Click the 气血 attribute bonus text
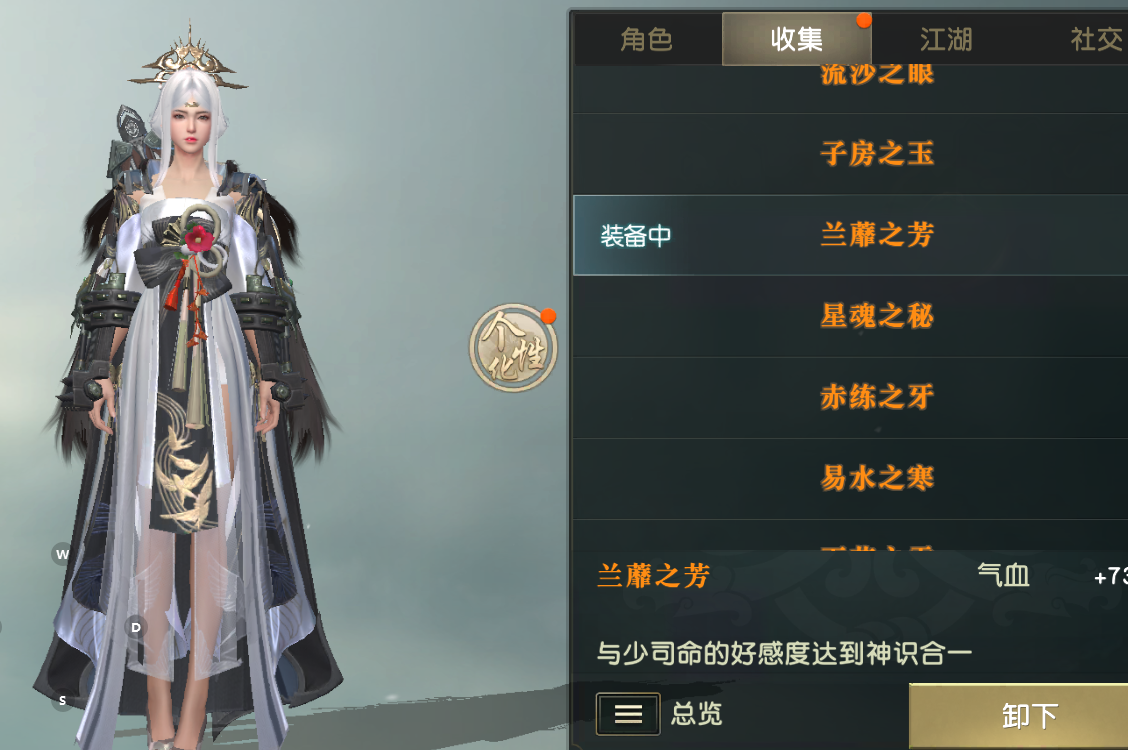 [x=1004, y=575]
